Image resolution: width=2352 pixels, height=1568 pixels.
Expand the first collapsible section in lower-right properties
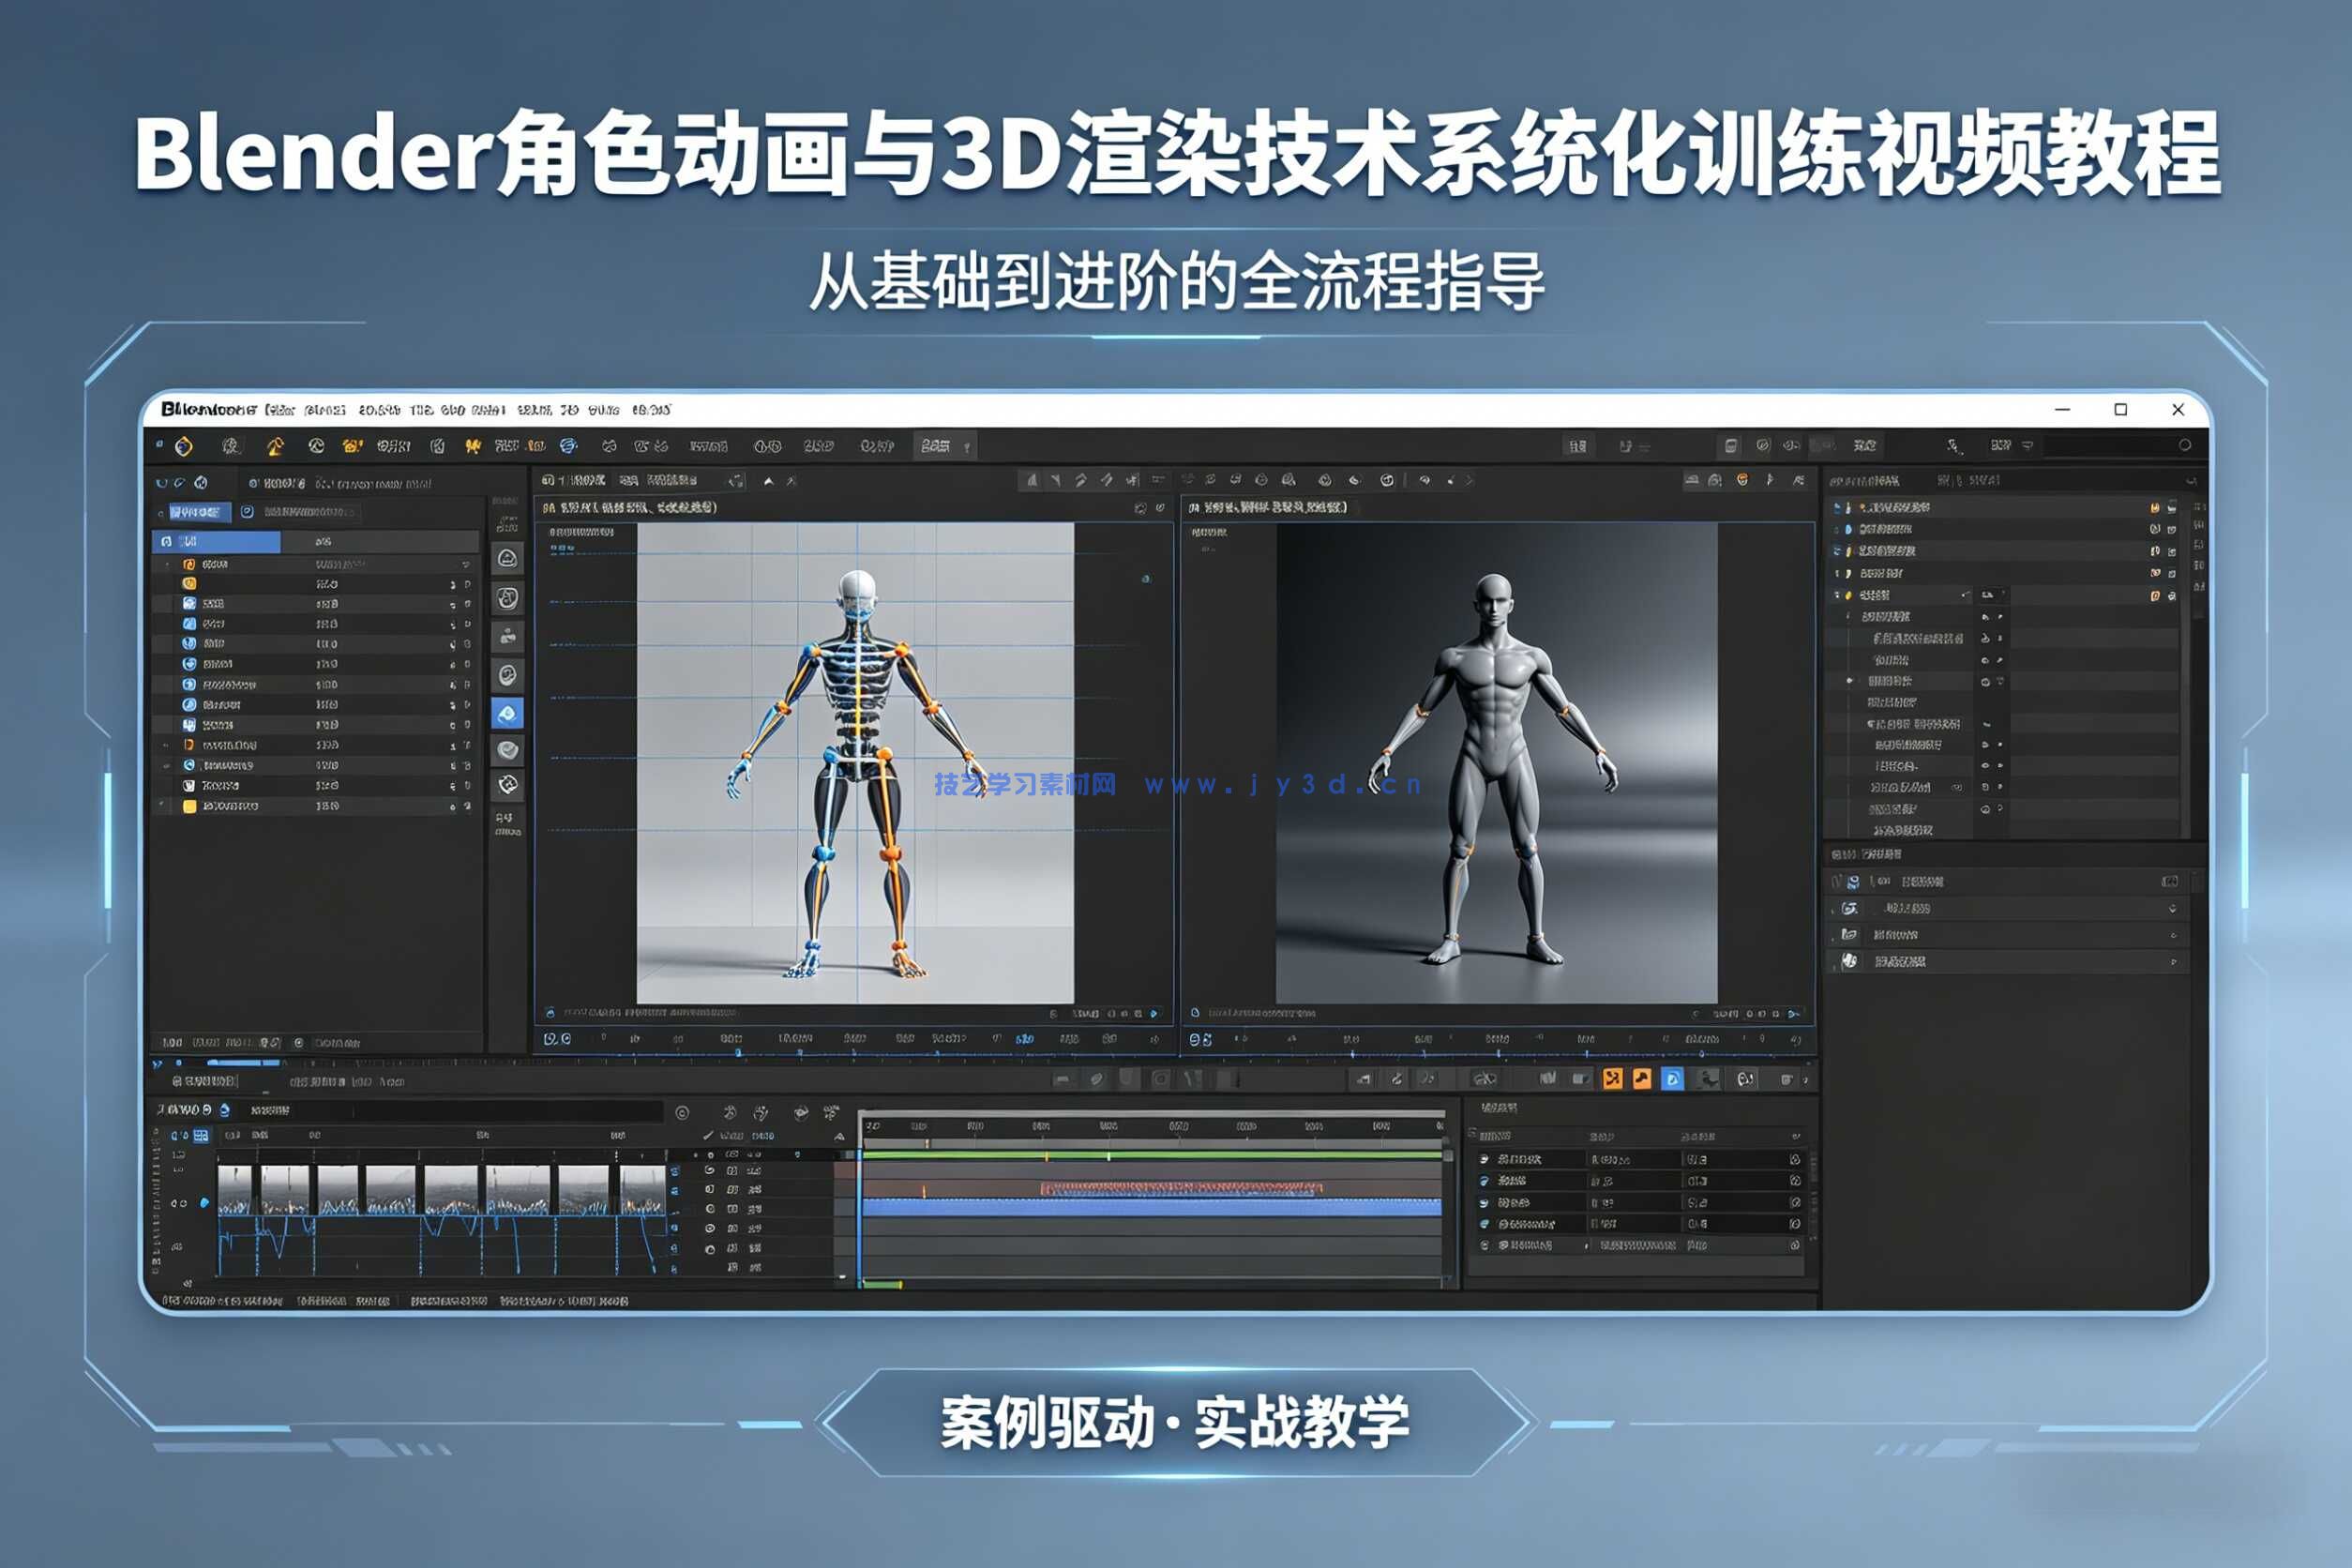pos(2008,908)
